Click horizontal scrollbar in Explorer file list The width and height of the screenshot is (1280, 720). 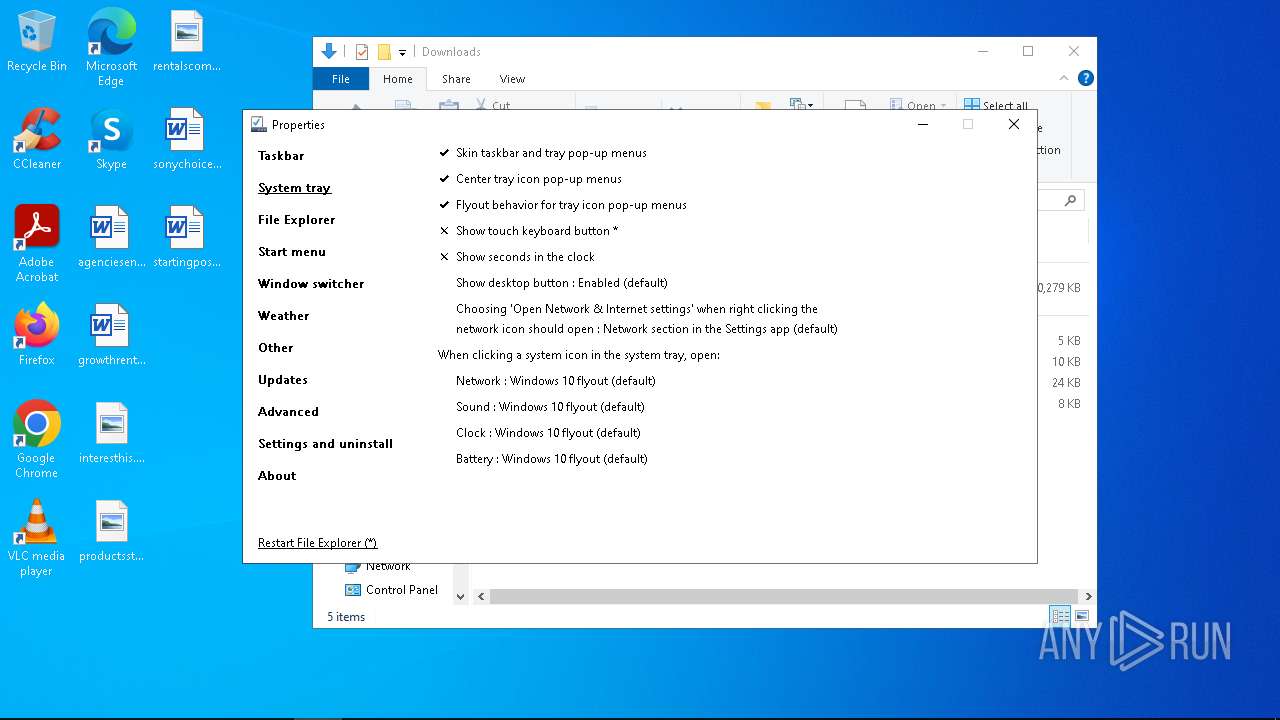[783, 596]
